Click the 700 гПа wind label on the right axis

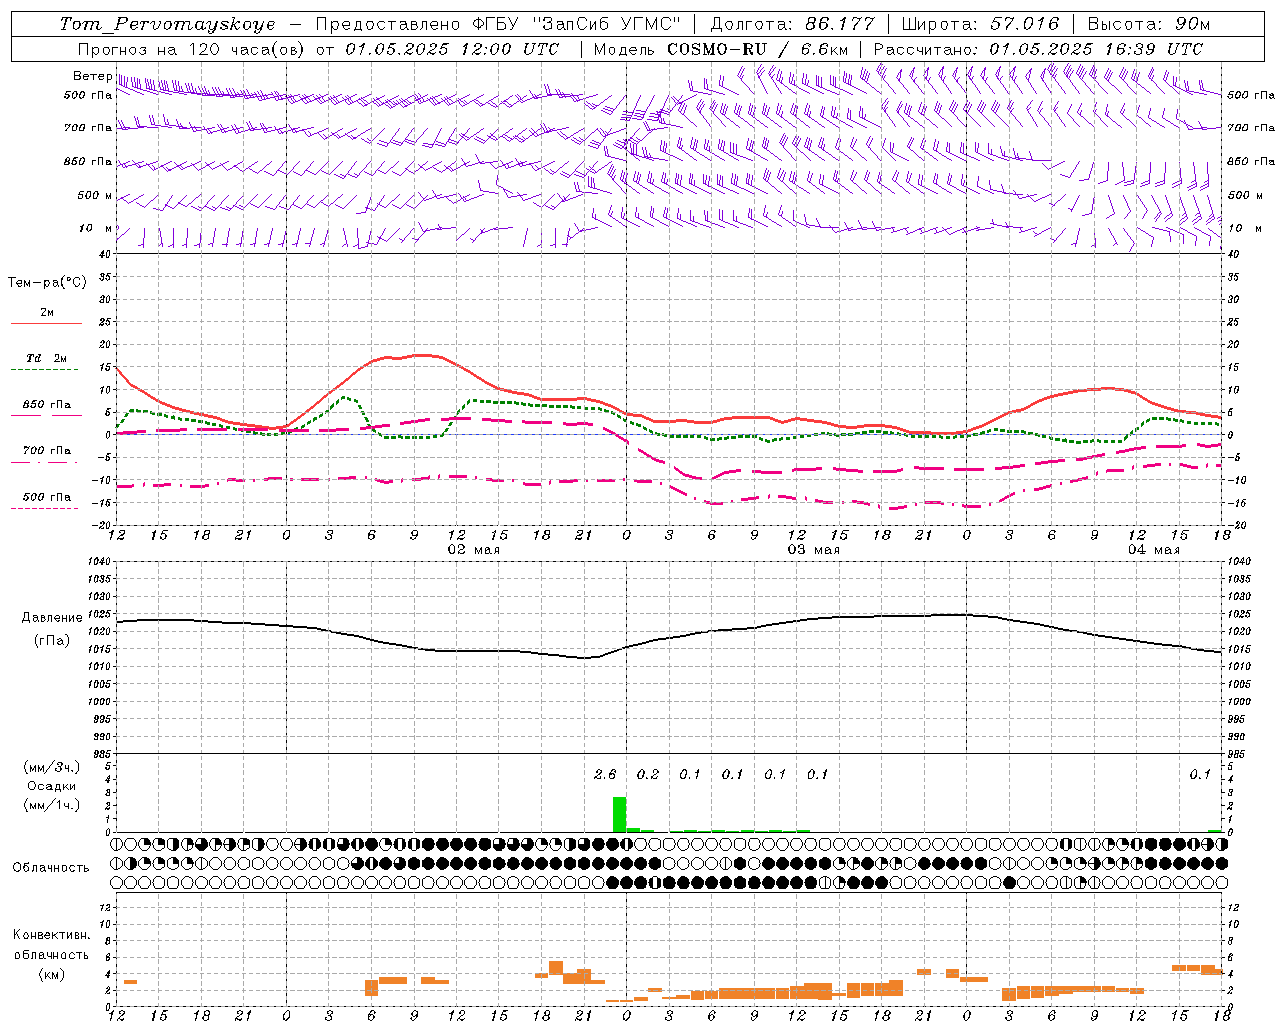[x=1251, y=128]
